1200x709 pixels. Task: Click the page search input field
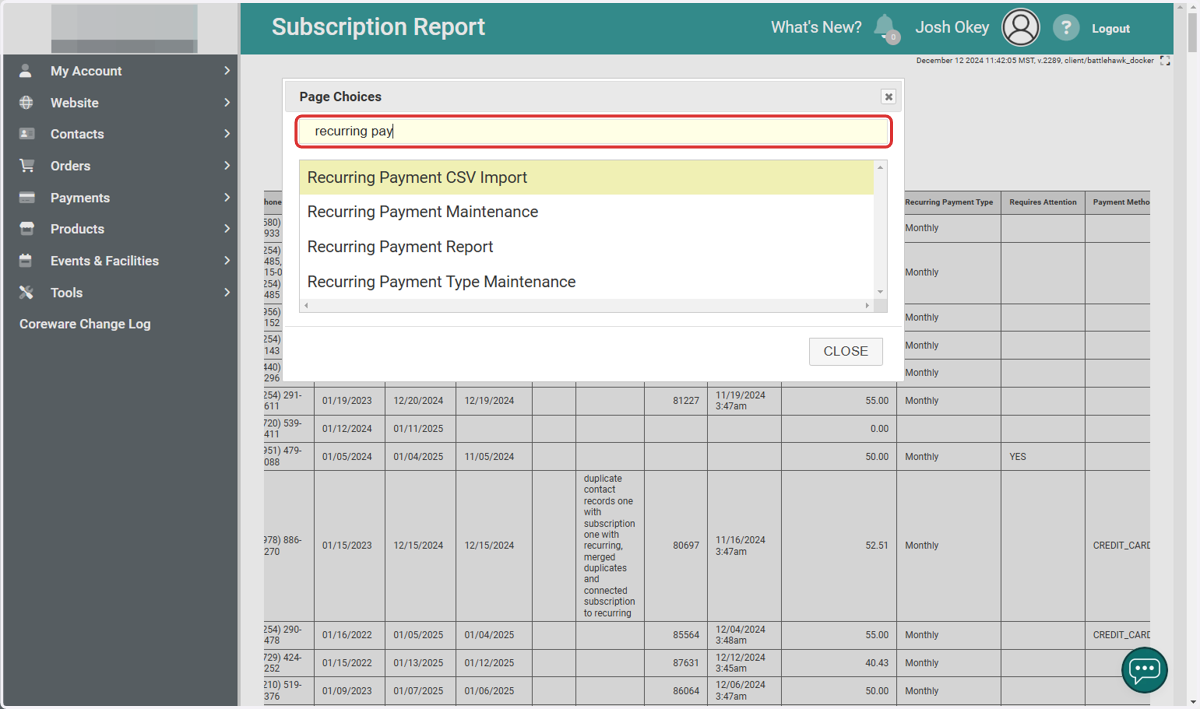tap(593, 131)
